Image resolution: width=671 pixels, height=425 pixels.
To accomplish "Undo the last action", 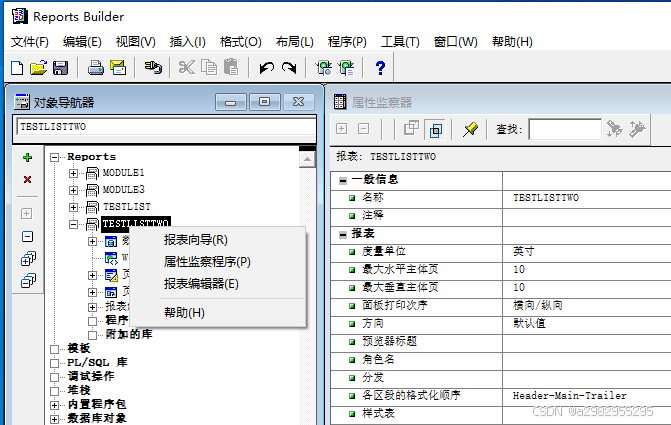I will (267, 68).
